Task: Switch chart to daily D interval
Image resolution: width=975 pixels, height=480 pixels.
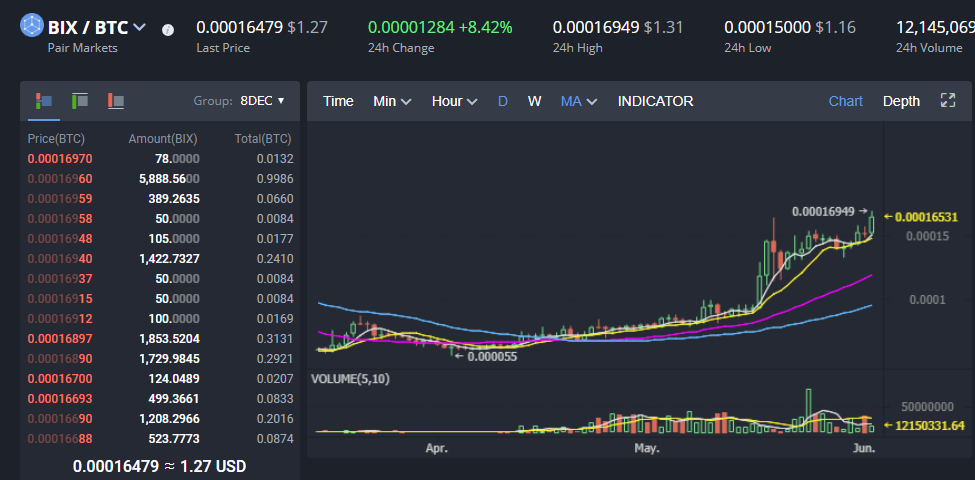Action: [503, 101]
